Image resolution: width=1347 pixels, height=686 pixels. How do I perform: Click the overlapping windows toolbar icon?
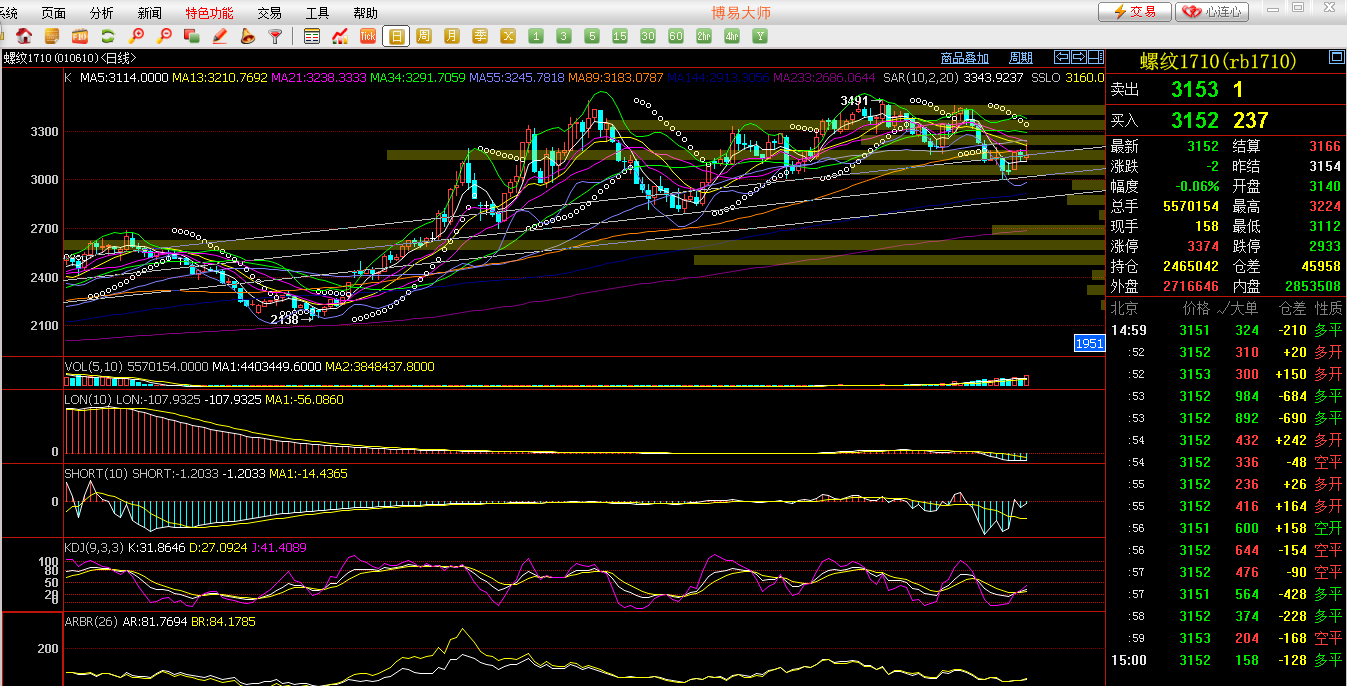coord(192,36)
